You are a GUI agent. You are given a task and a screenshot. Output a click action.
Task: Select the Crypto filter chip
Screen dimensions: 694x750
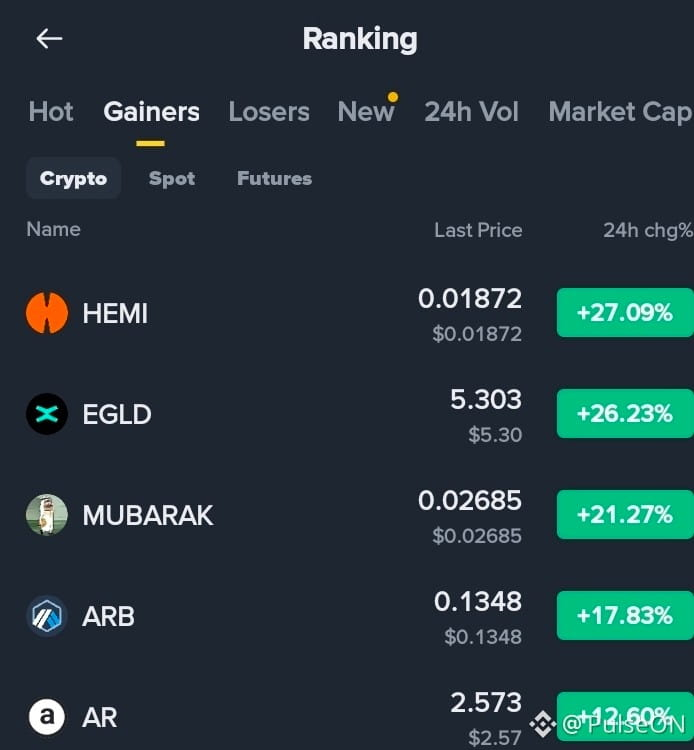73,178
